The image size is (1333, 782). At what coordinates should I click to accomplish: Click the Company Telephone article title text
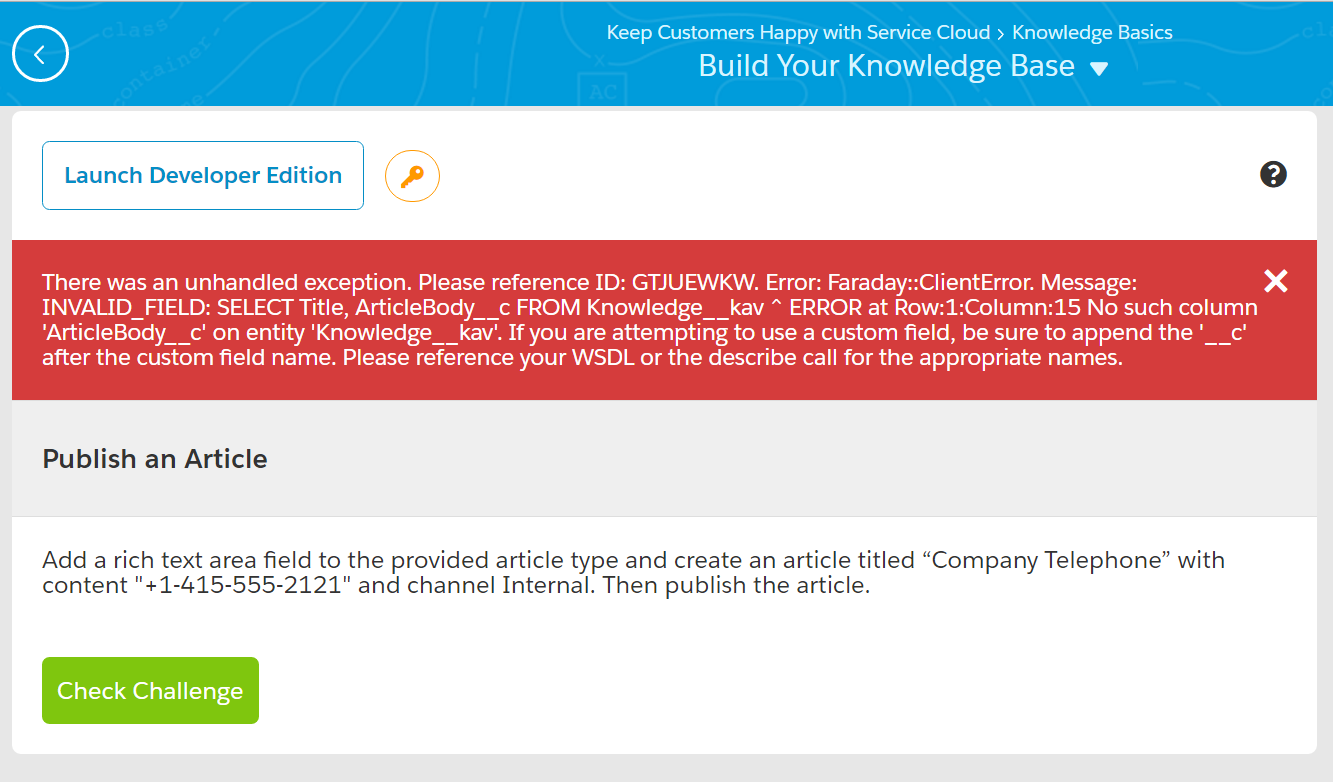pos(1050,560)
